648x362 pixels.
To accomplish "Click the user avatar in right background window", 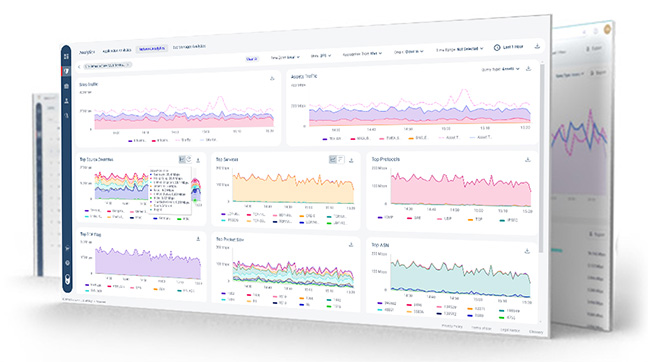I will 607,29.
